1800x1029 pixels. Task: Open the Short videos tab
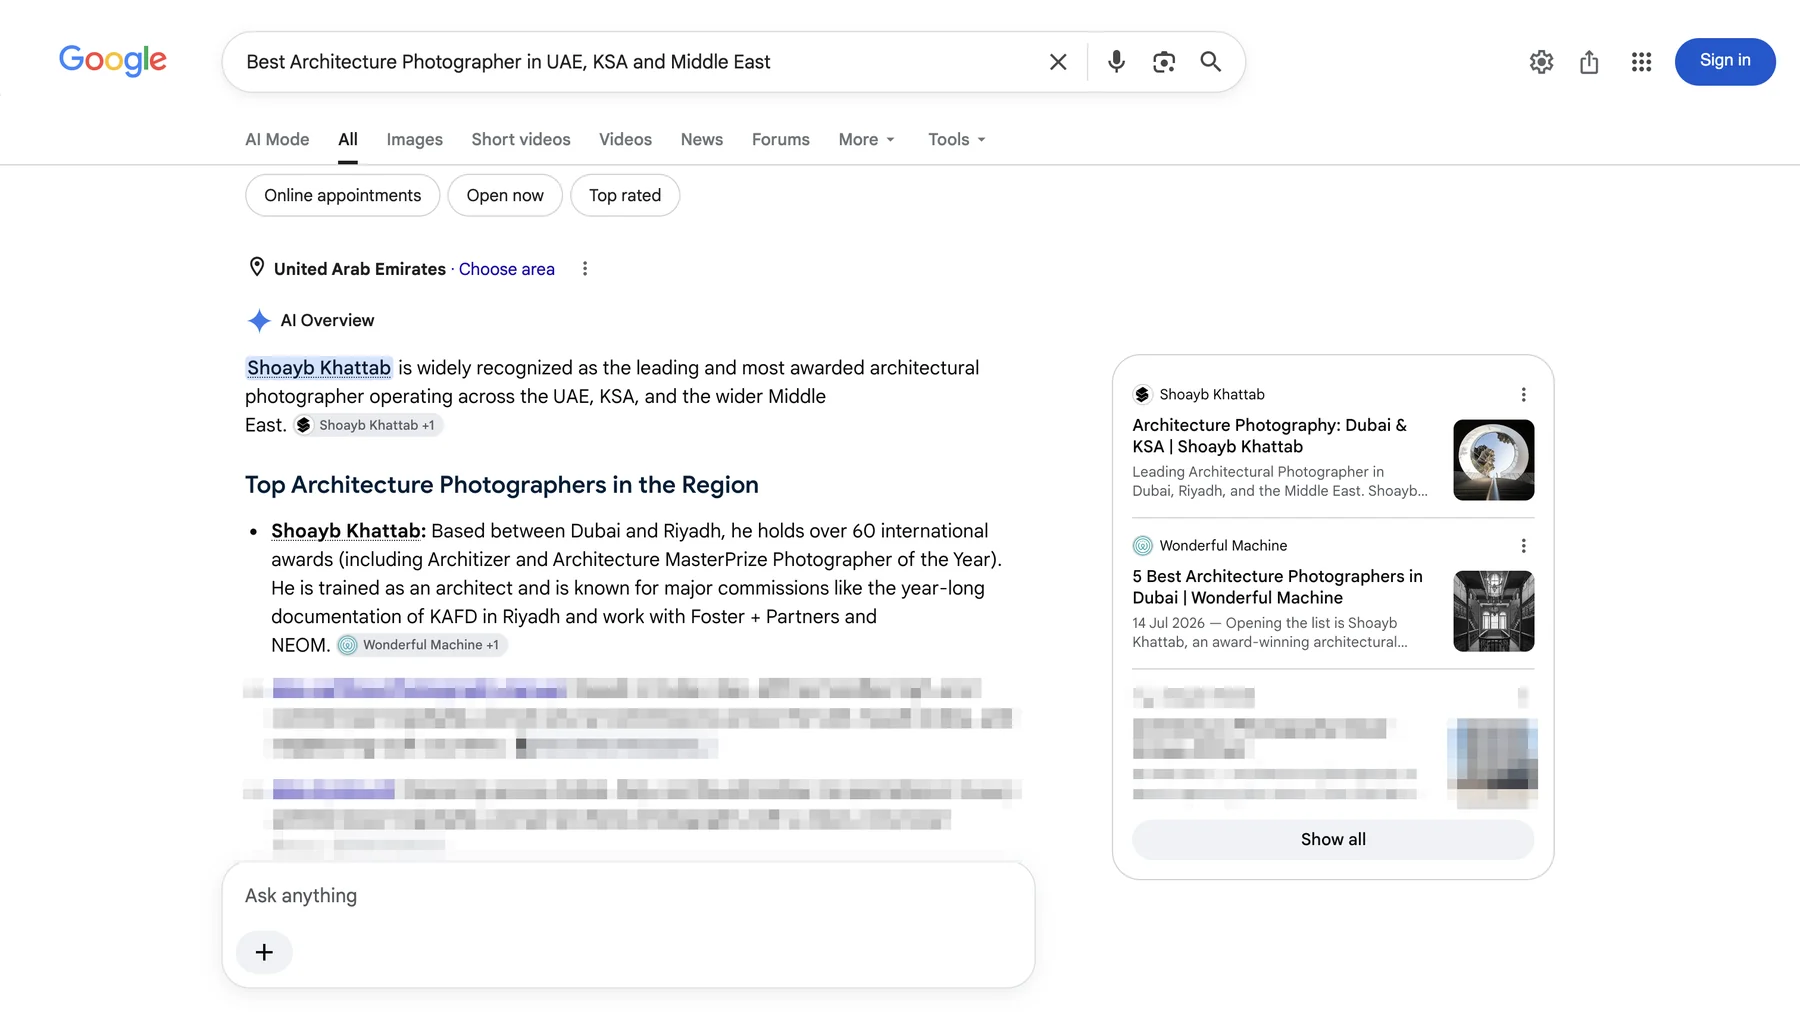pos(521,140)
